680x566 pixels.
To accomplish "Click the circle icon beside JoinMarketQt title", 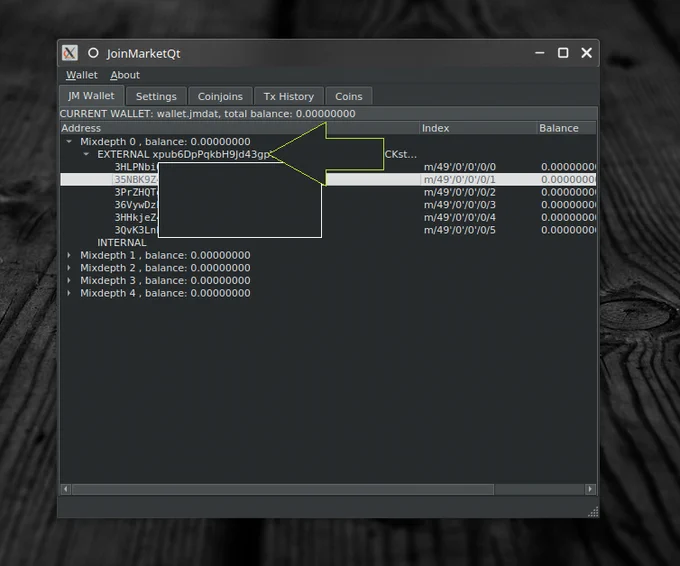I will coord(93,53).
